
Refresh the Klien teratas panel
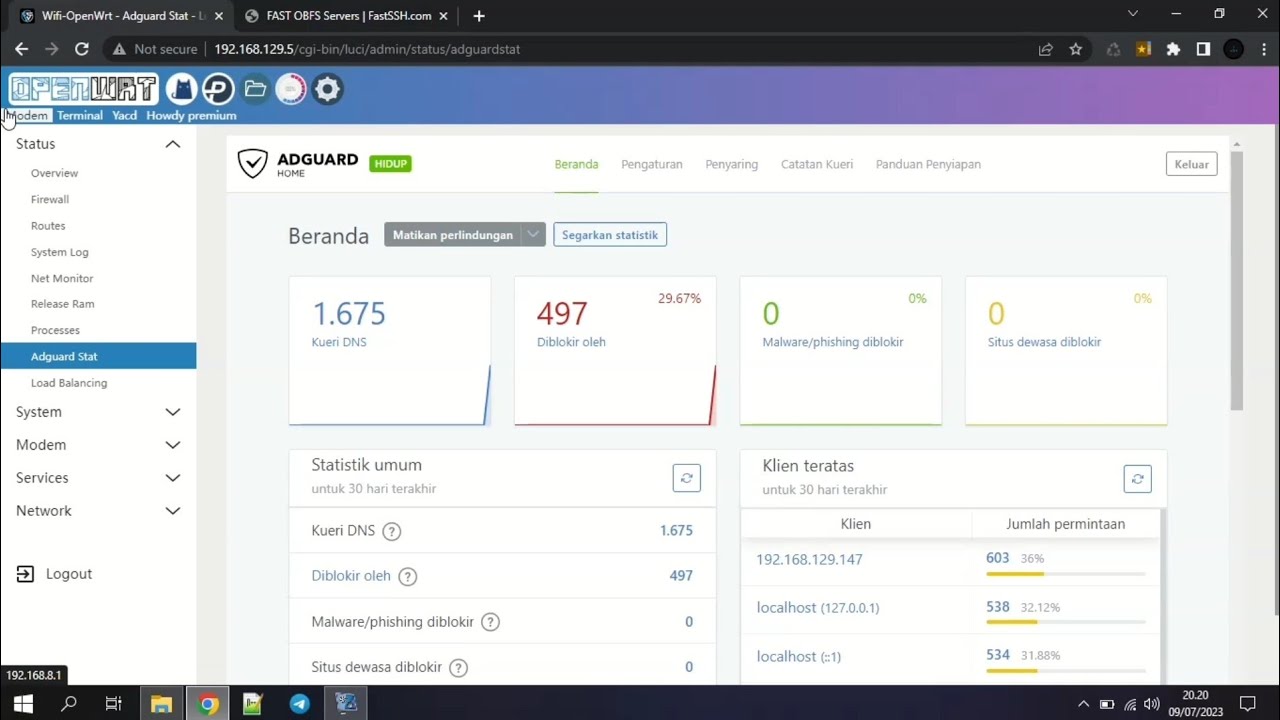click(1137, 479)
